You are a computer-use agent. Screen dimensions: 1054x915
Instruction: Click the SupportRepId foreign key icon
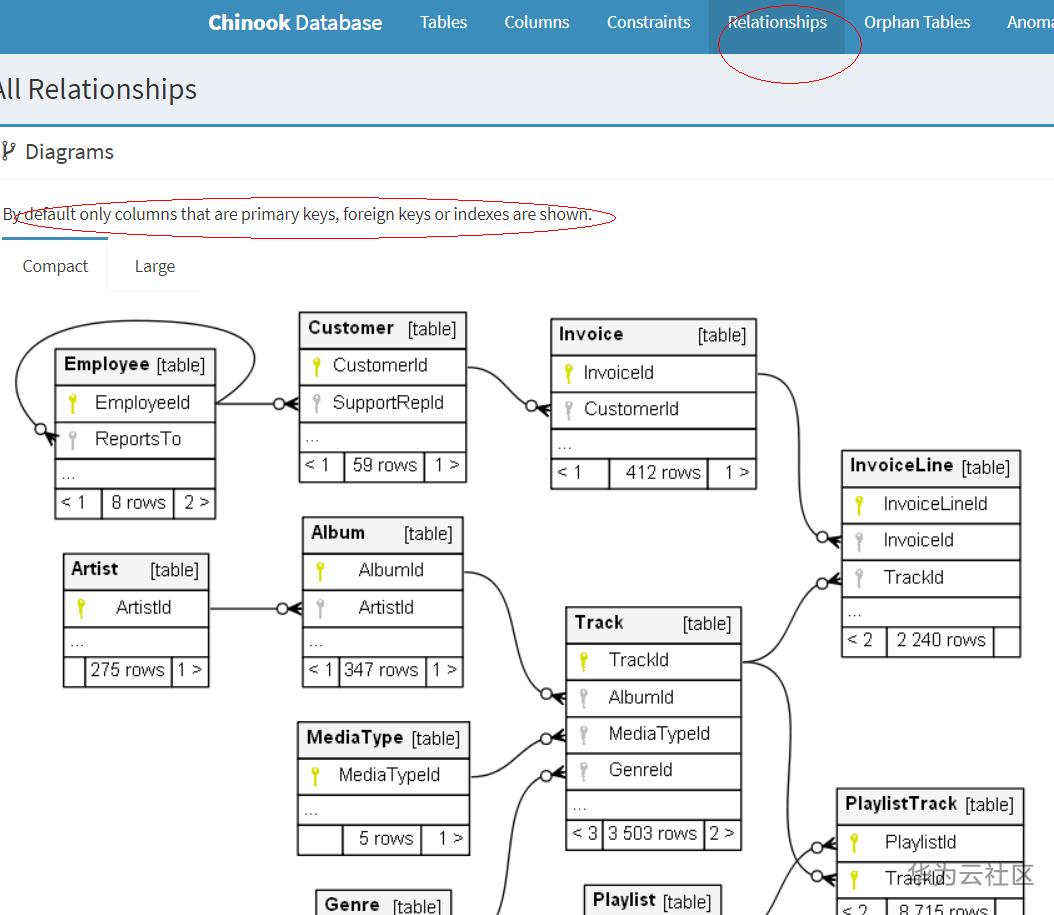[x=316, y=403]
